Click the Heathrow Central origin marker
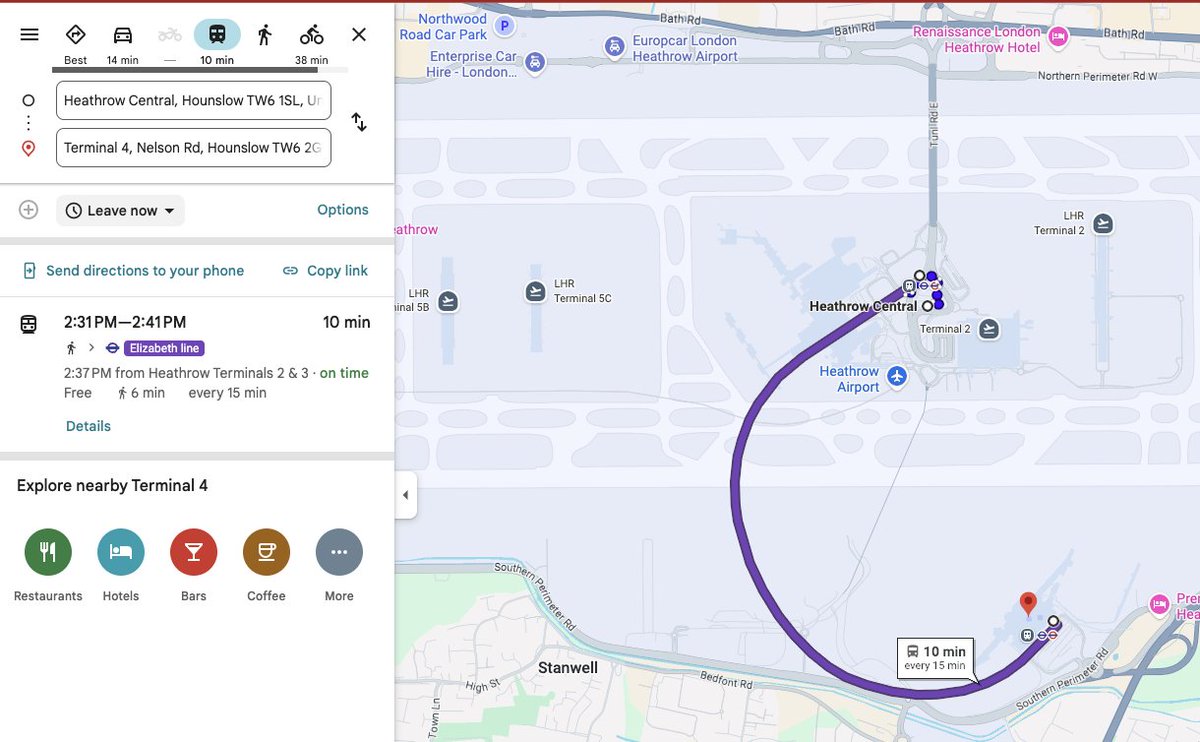Viewport: 1200px width, 742px height. click(928, 307)
